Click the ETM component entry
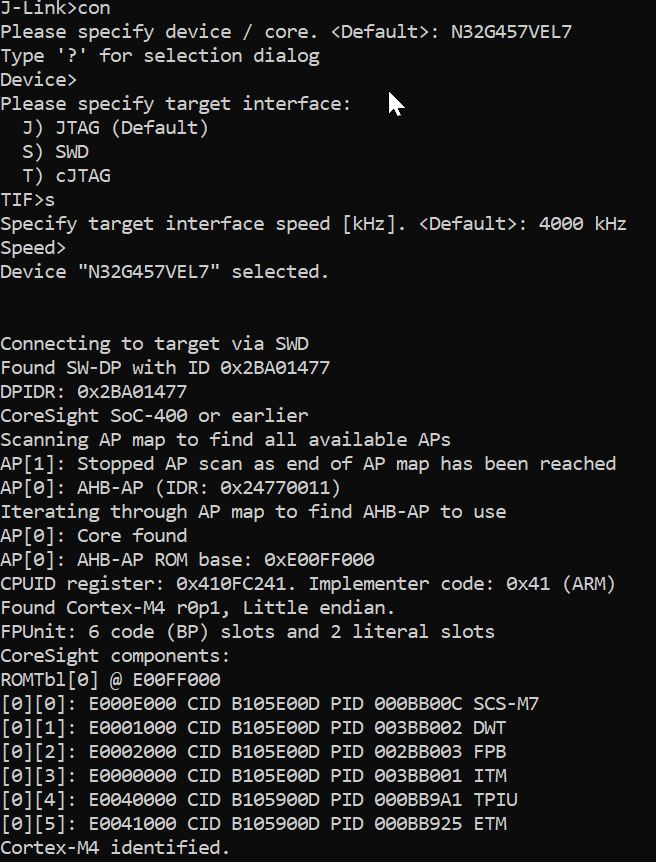The width and height of the screenshot is (656, 862). click(x=490, y=824)
